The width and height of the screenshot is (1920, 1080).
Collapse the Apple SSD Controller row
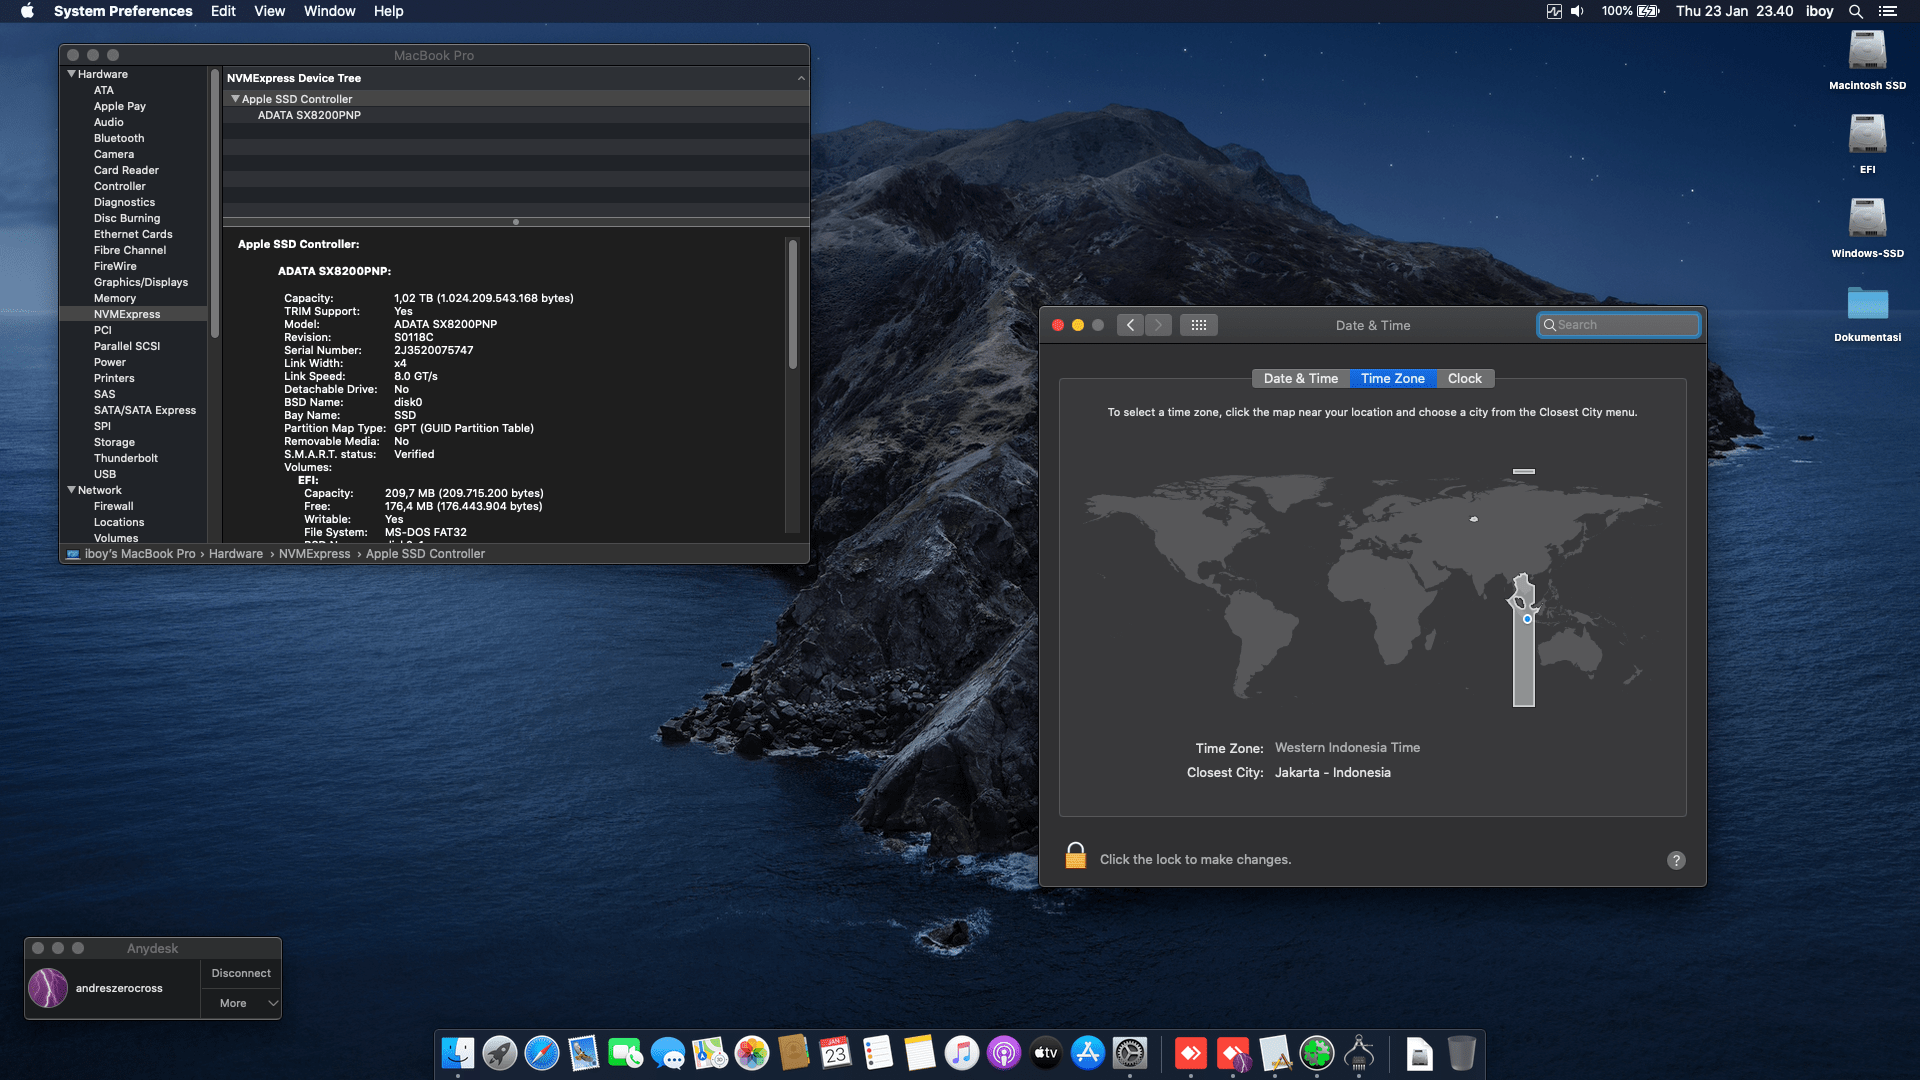click(235, 99)
